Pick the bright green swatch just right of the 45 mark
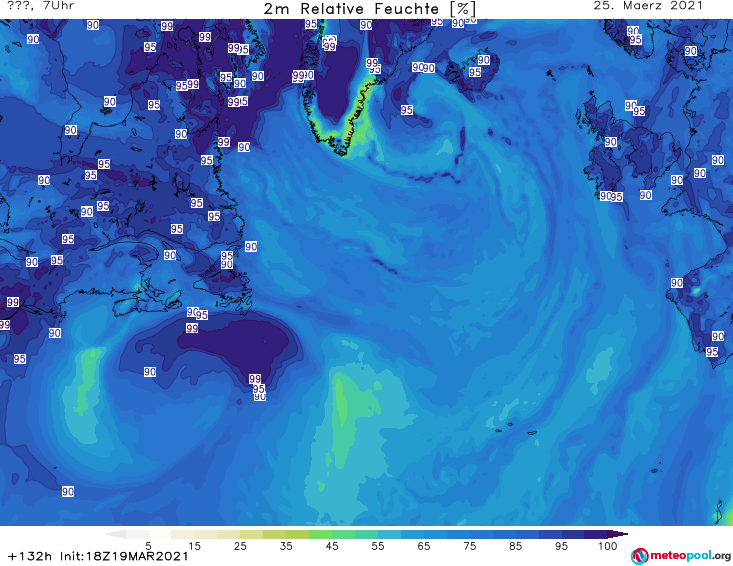Image resolution: width=733 pixels, height=566 pixels. point(344,534)
